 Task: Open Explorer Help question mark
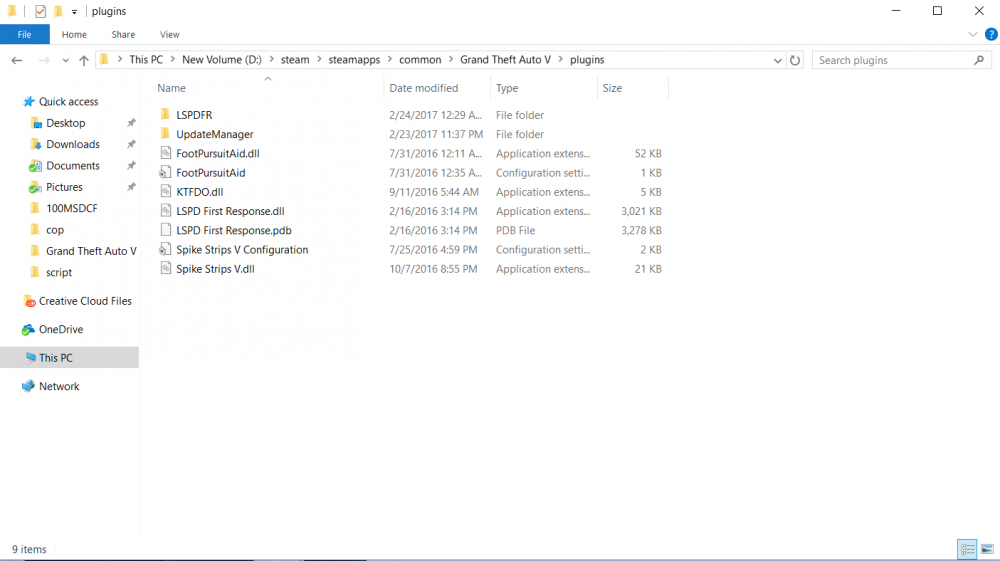[990, 34]
